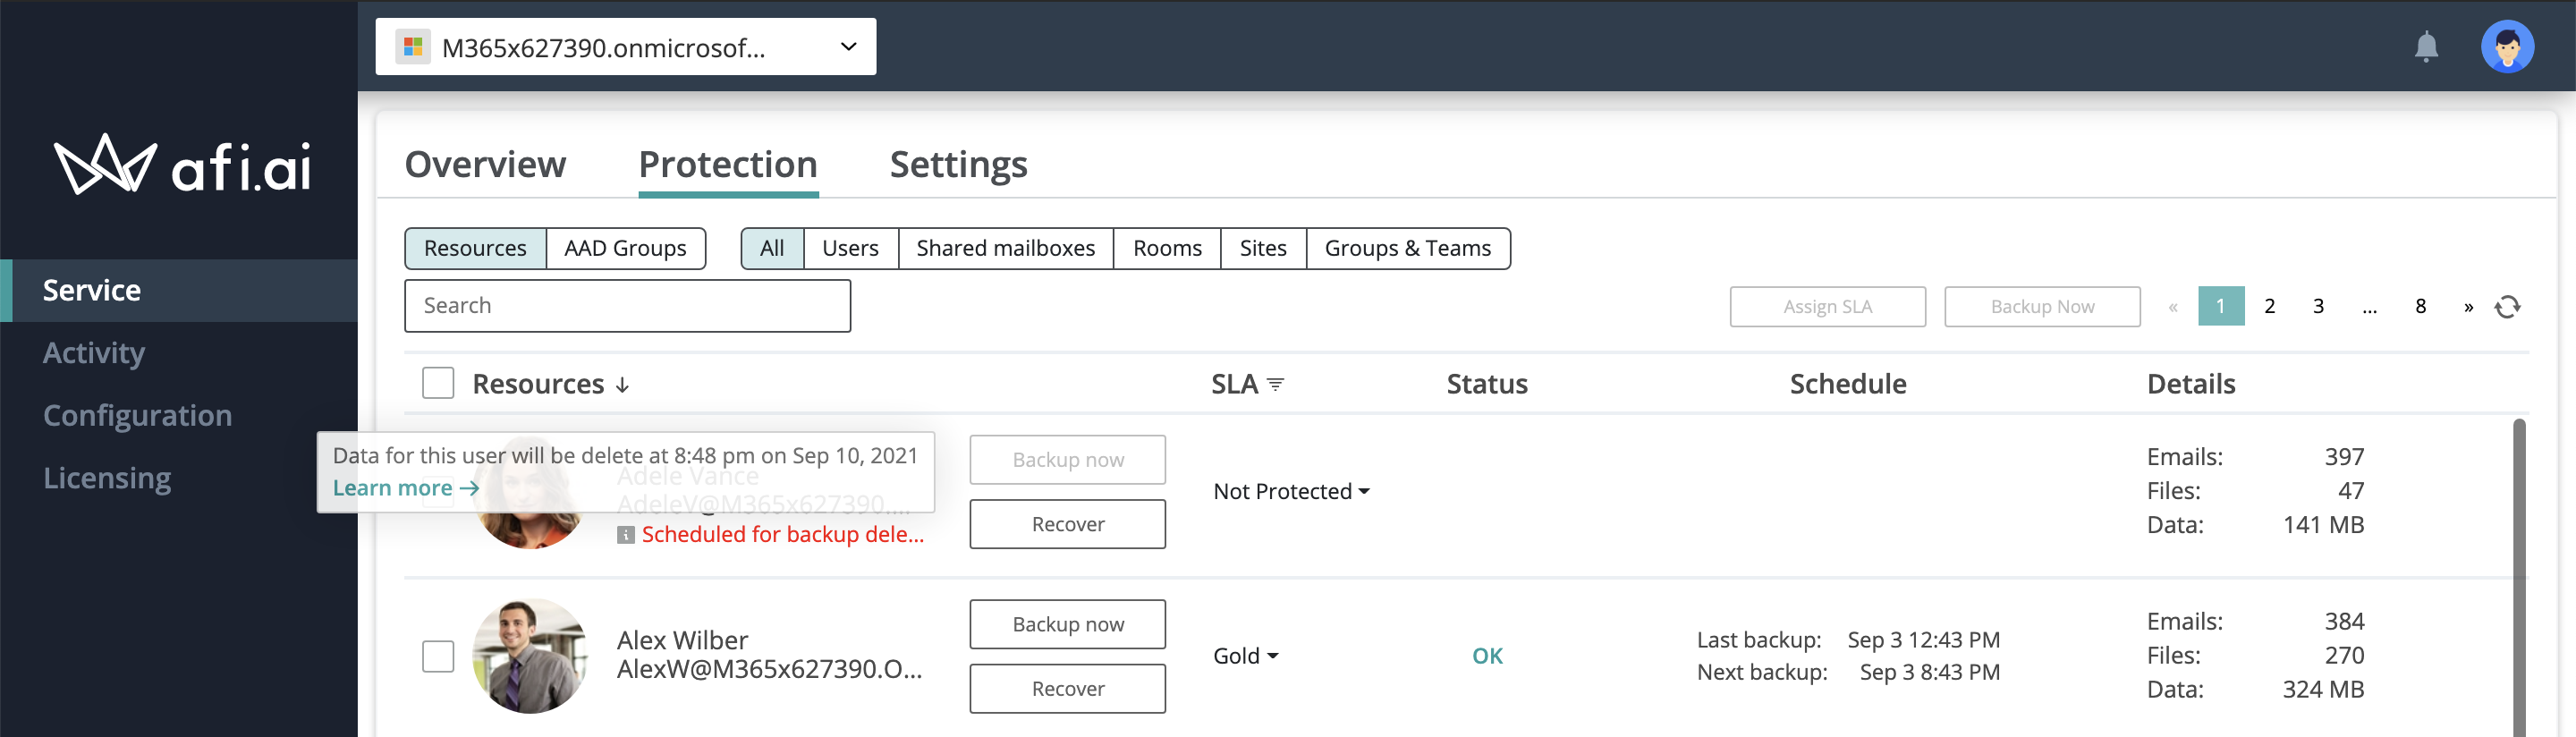This screenshot has width=2576, height=737.
Task: Click Emails count 397
Action: pos(2344,458)
